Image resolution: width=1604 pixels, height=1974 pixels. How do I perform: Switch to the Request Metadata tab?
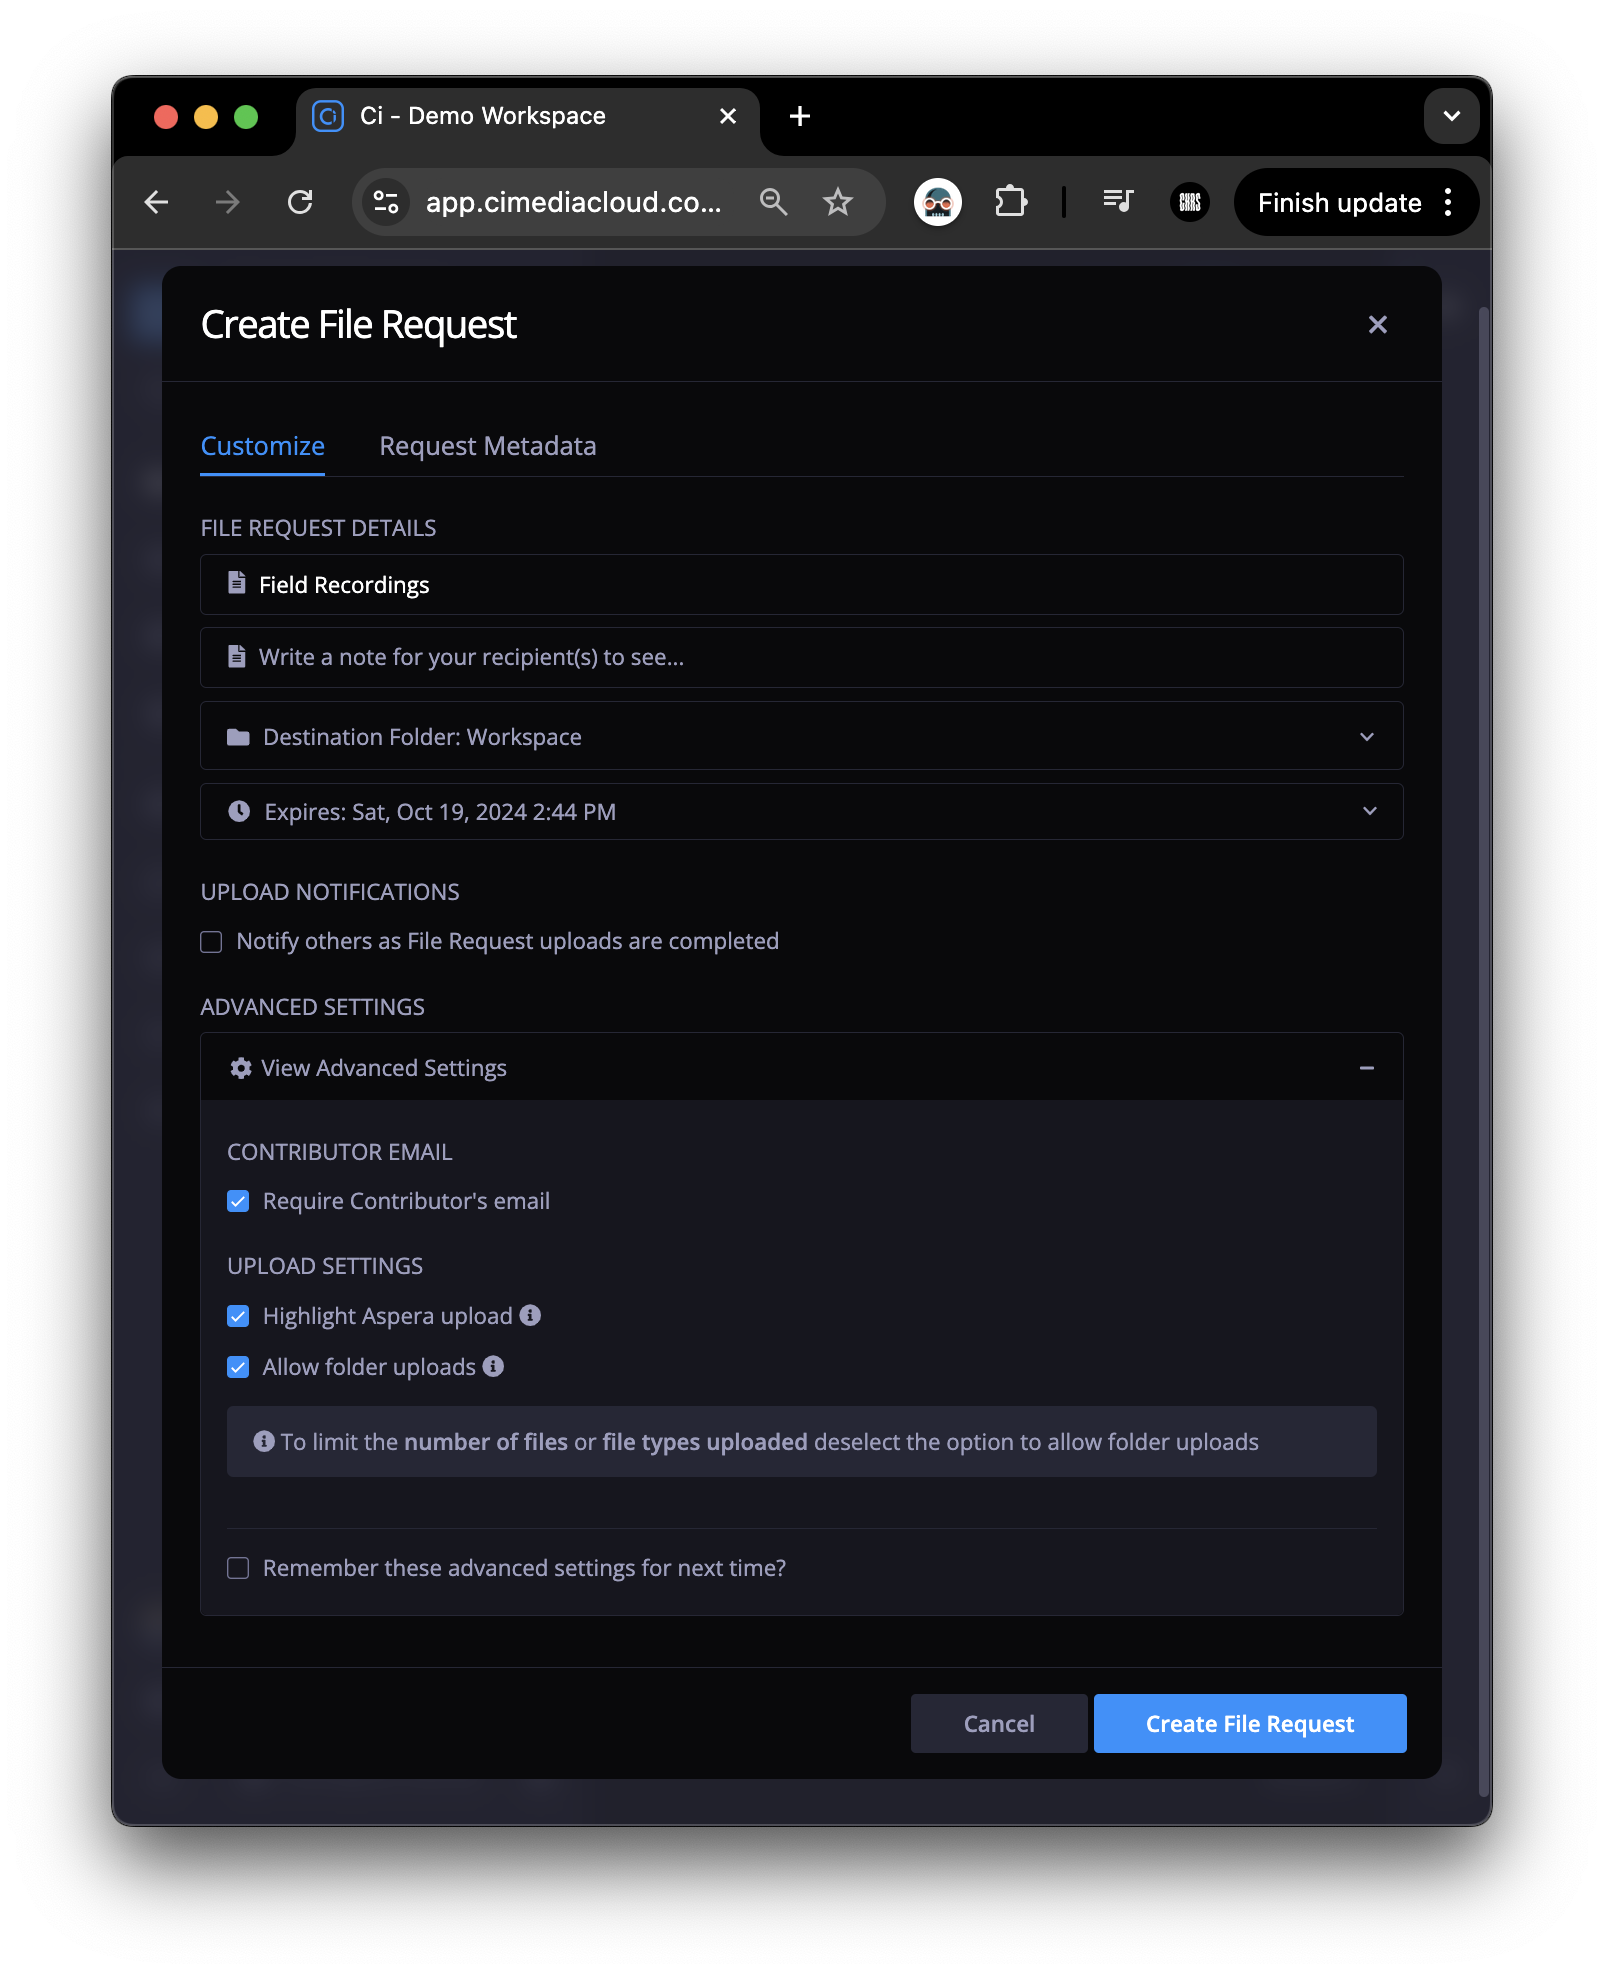click(487, 446)
